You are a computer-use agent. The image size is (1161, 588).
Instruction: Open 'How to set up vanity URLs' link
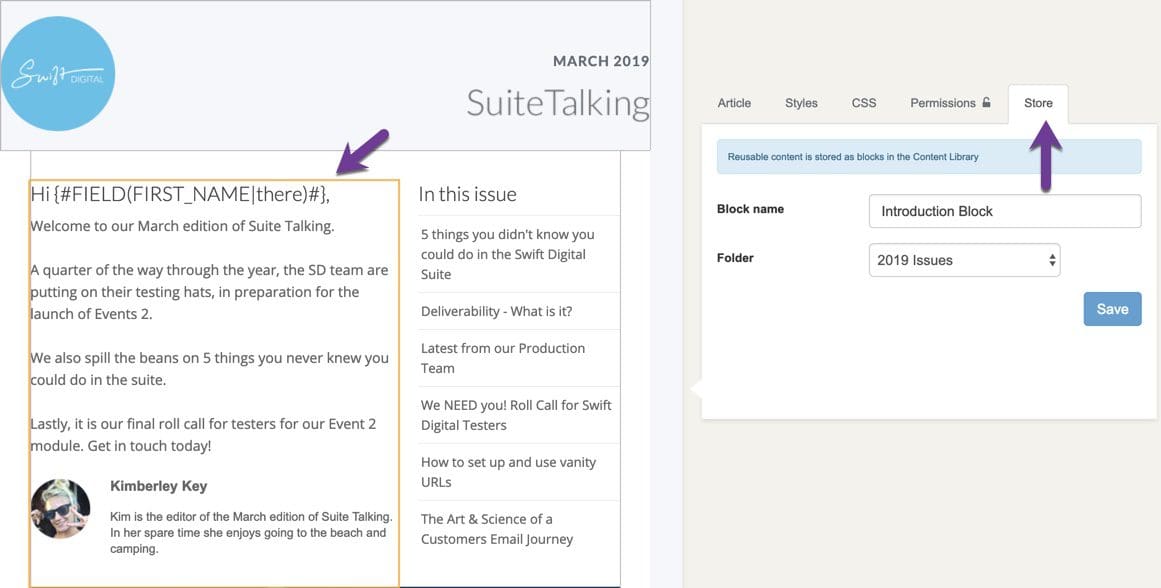click(x=509, y=472)
